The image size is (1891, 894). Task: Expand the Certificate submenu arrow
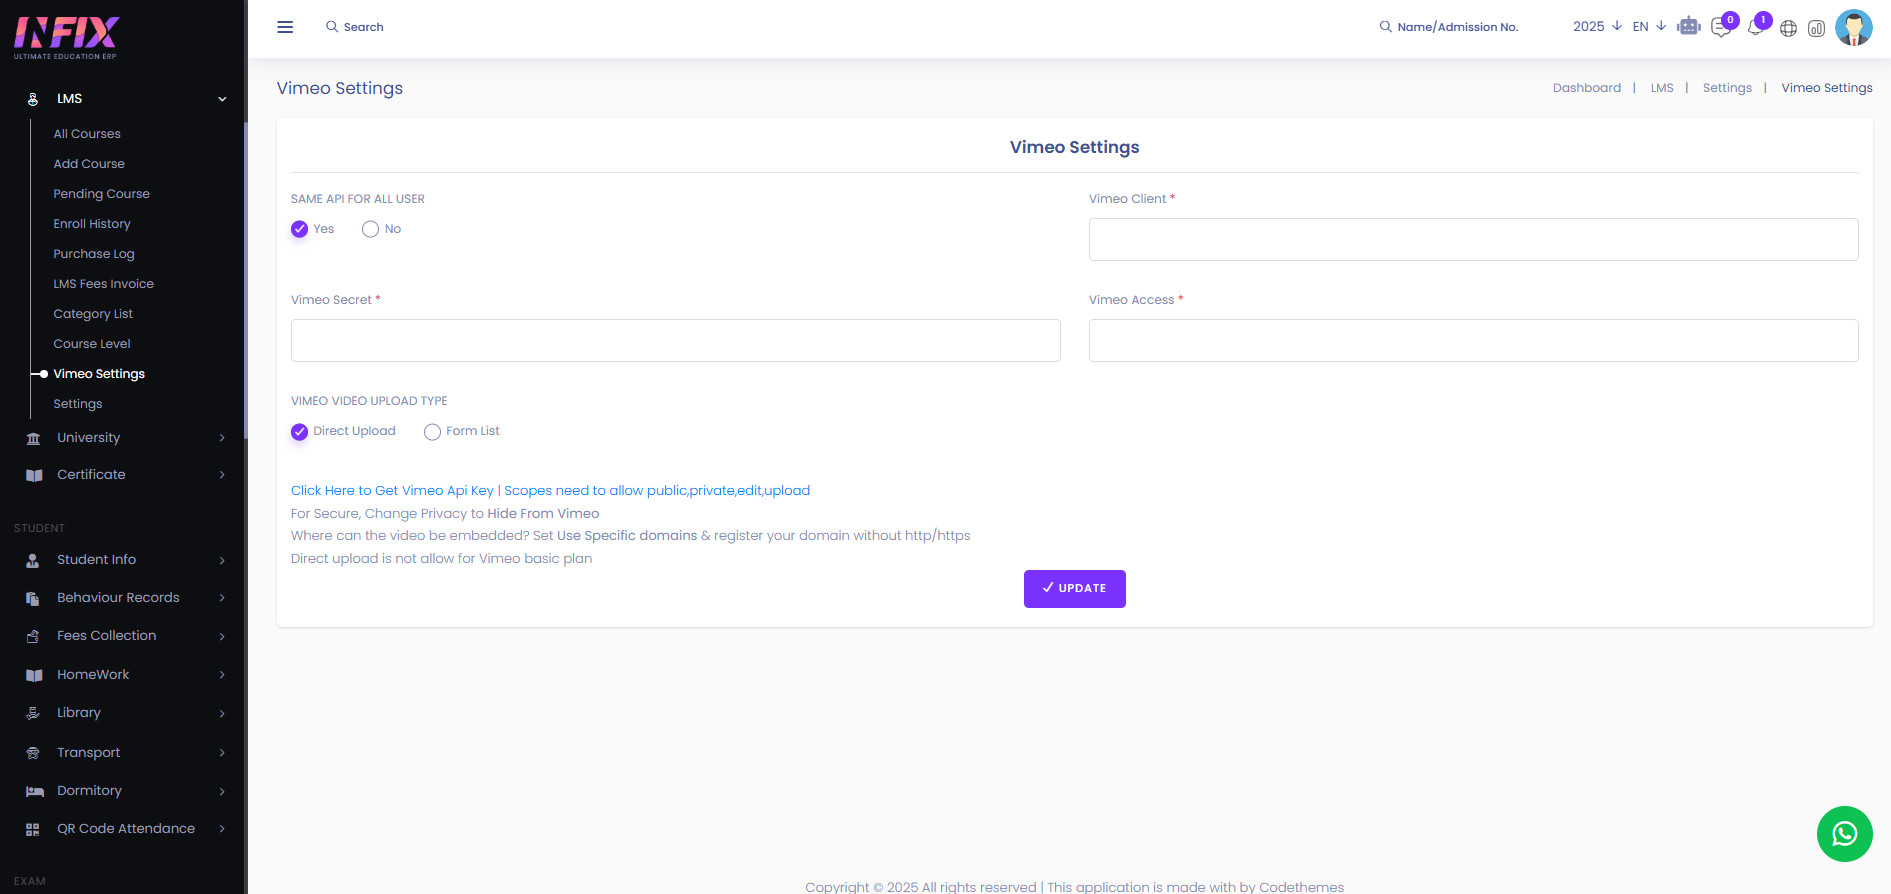[x=222, y=475]
